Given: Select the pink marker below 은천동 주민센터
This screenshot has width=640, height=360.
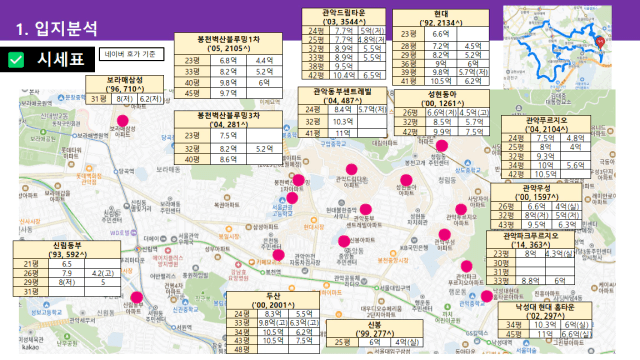Looking at the screenshot, I should tap(278, 255).
